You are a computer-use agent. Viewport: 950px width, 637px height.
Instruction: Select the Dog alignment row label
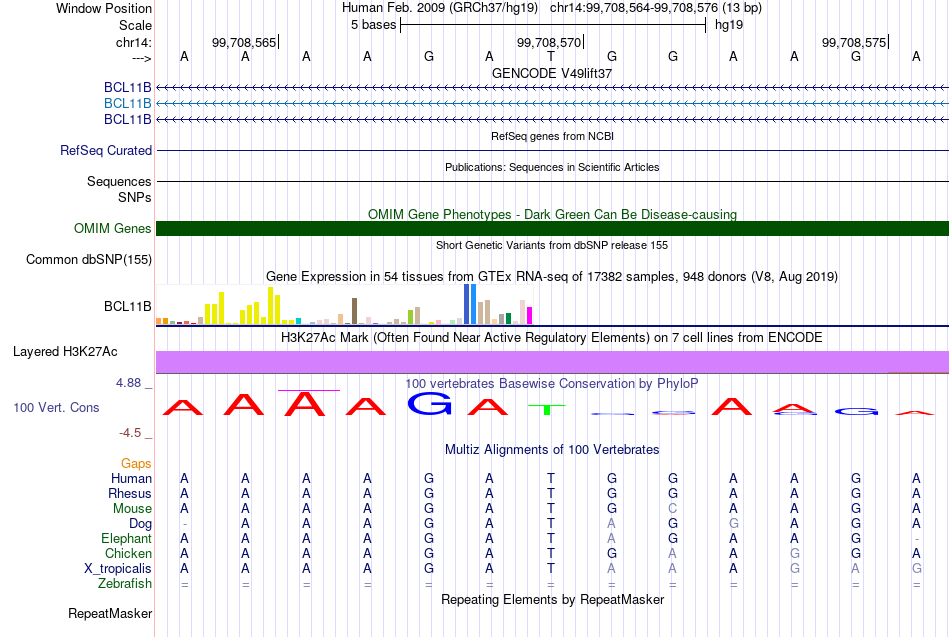click(x=140, y=524)
